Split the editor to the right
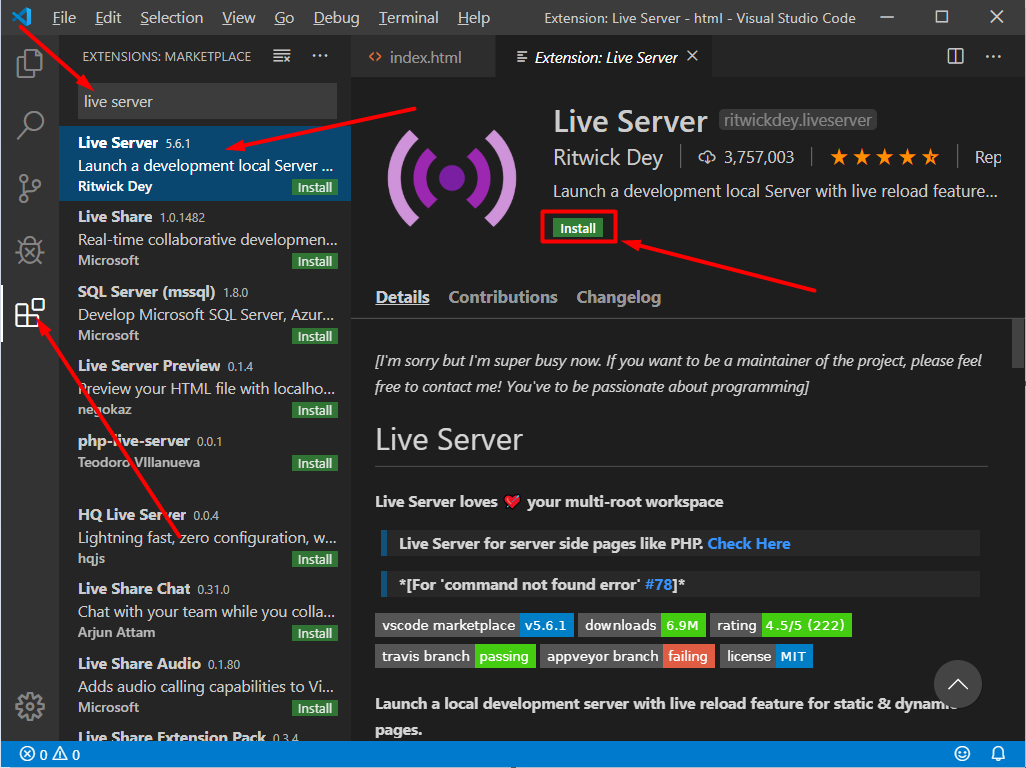This screenshot has width=1026, height=768. click(x=955, y=56)
